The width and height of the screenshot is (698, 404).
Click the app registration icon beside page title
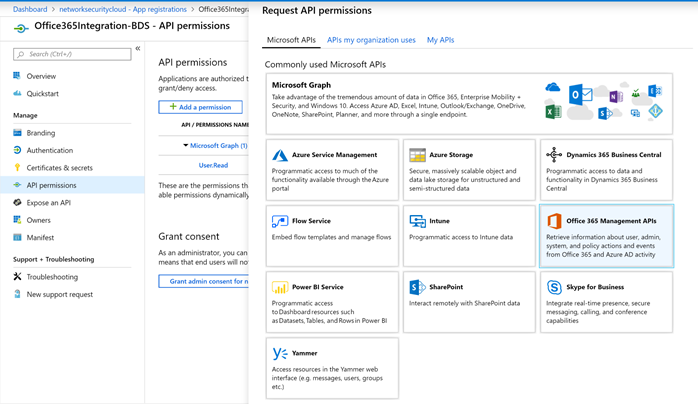pyautogui.click(x=21, y=28)
